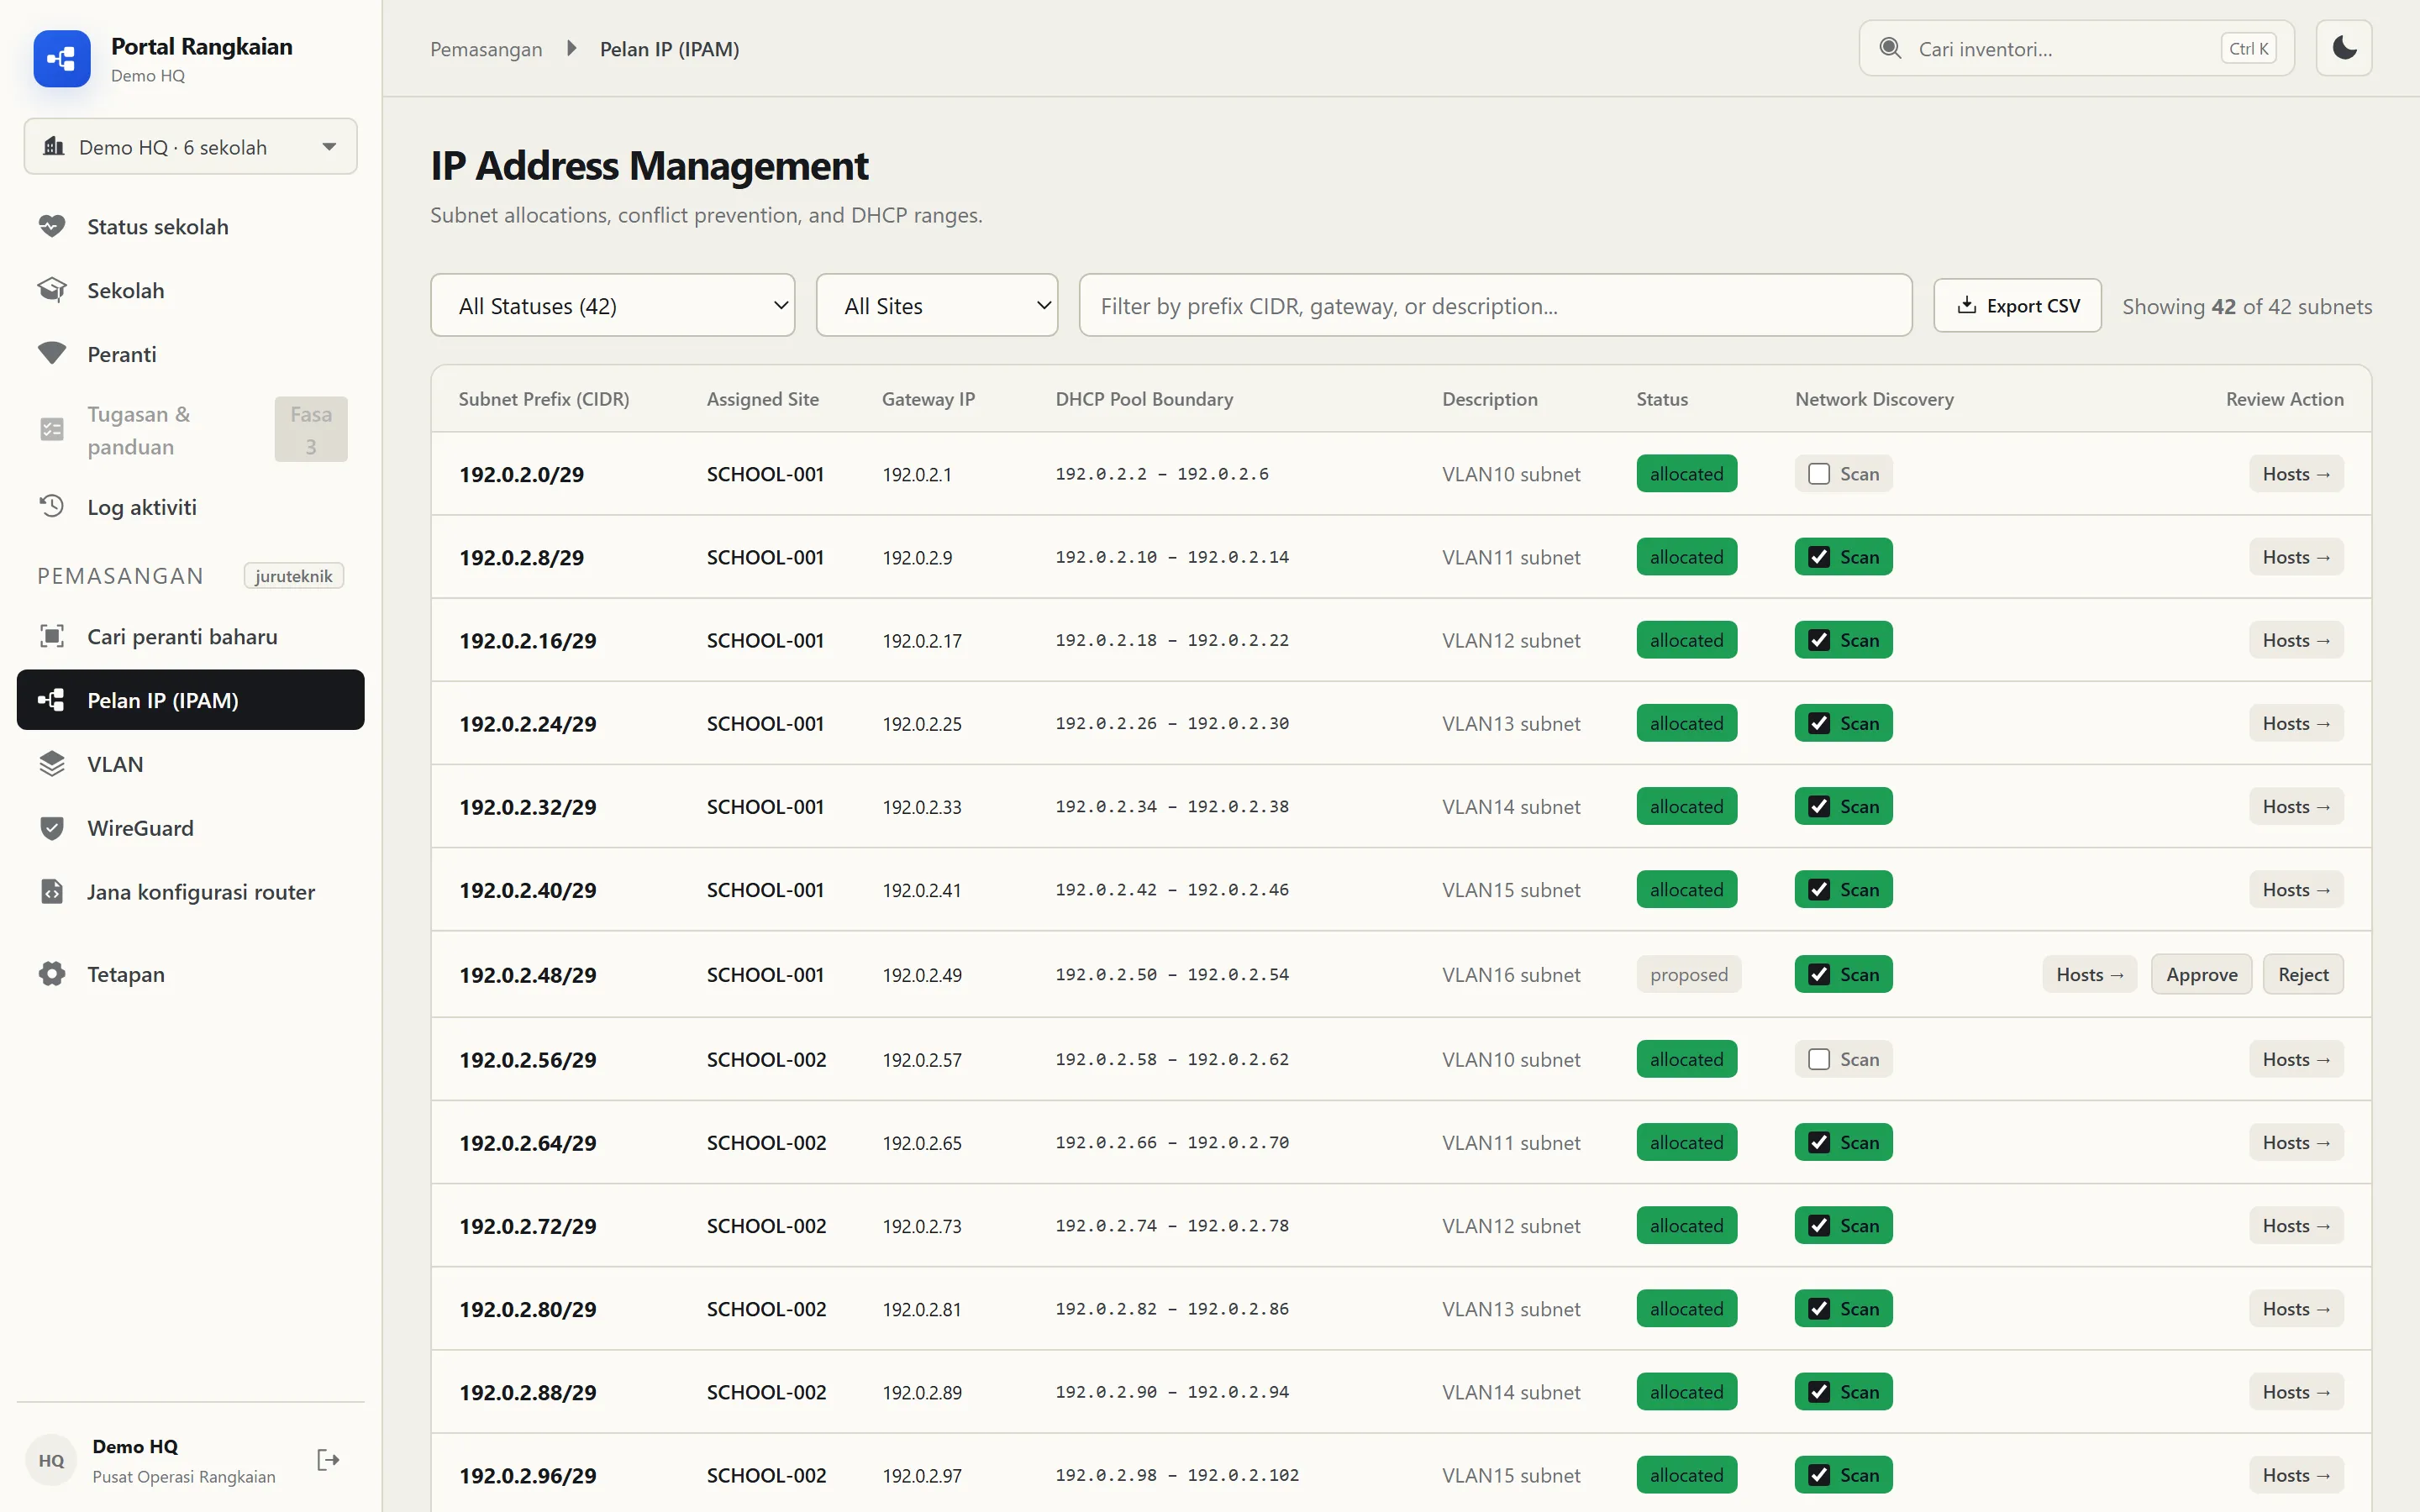Click the graduation cap icon for Sekolah
2420x1512 pixels.
tap(52, 290)
